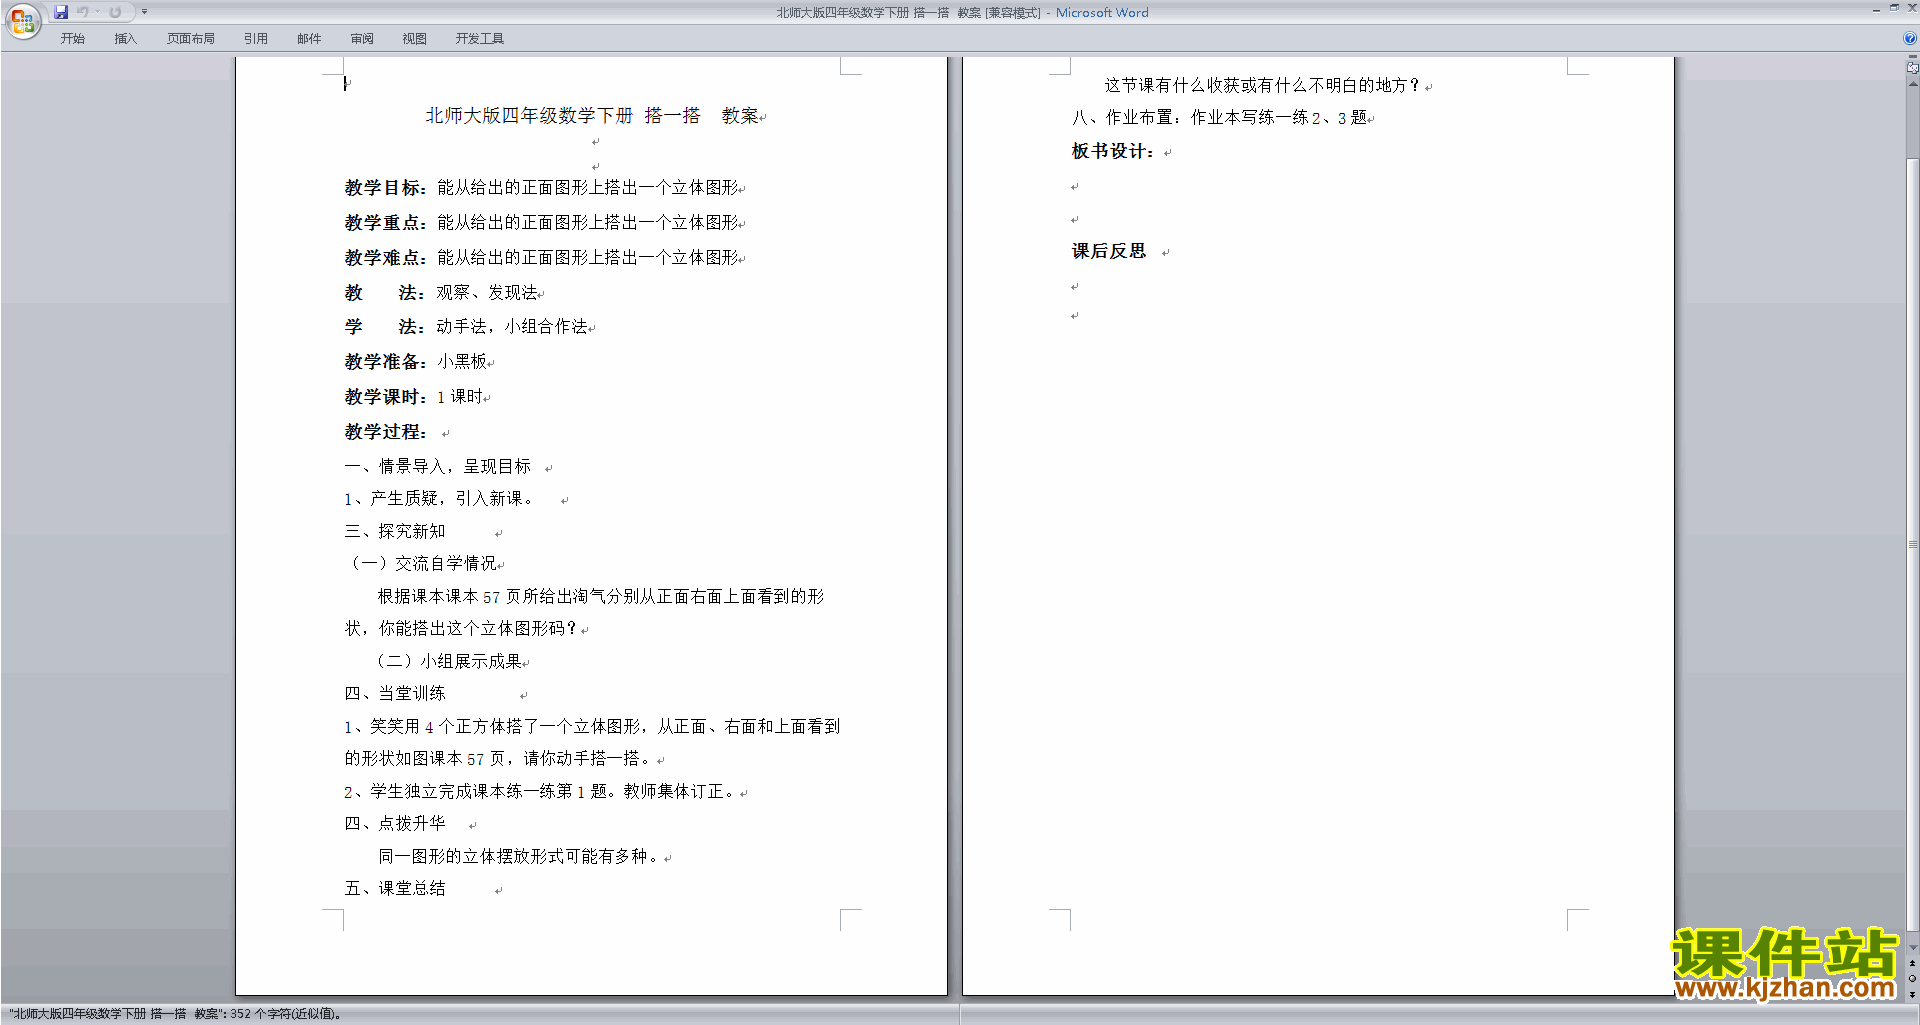
Task: Click the Undo arrow icon
Action: 82,12
